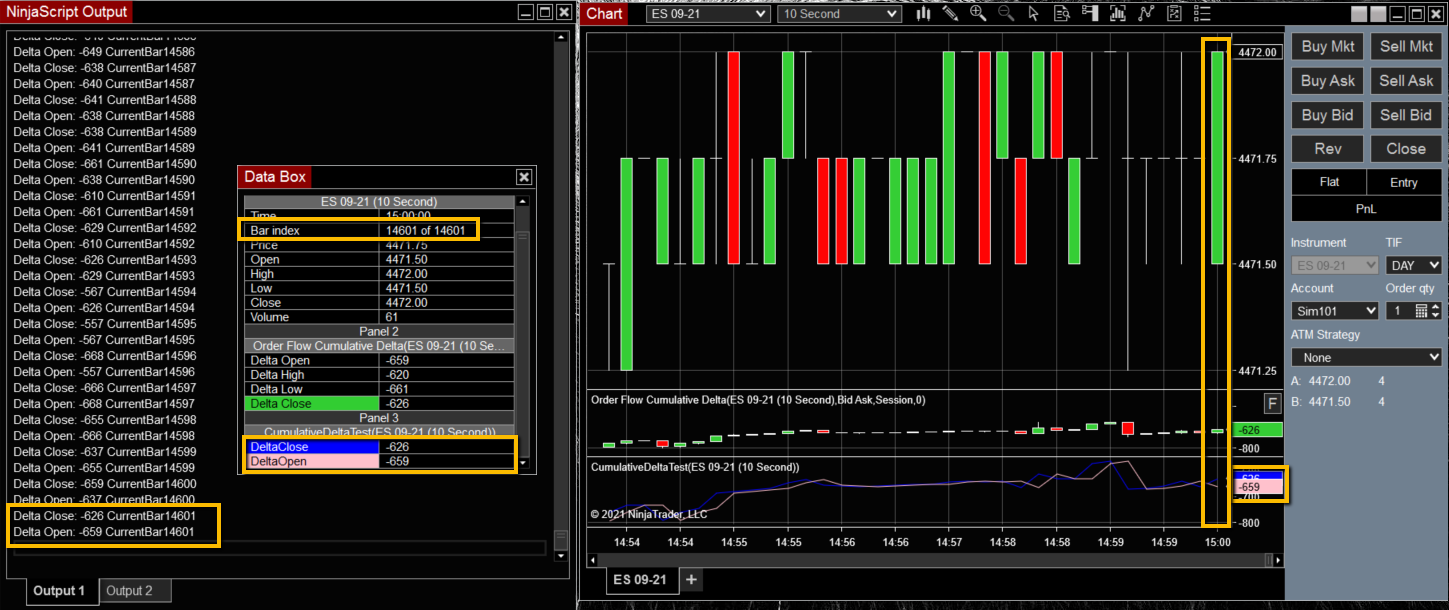1449x610 pixels.
Task: Switch to the Output 2 tab
Action: (x=130, y=591)
